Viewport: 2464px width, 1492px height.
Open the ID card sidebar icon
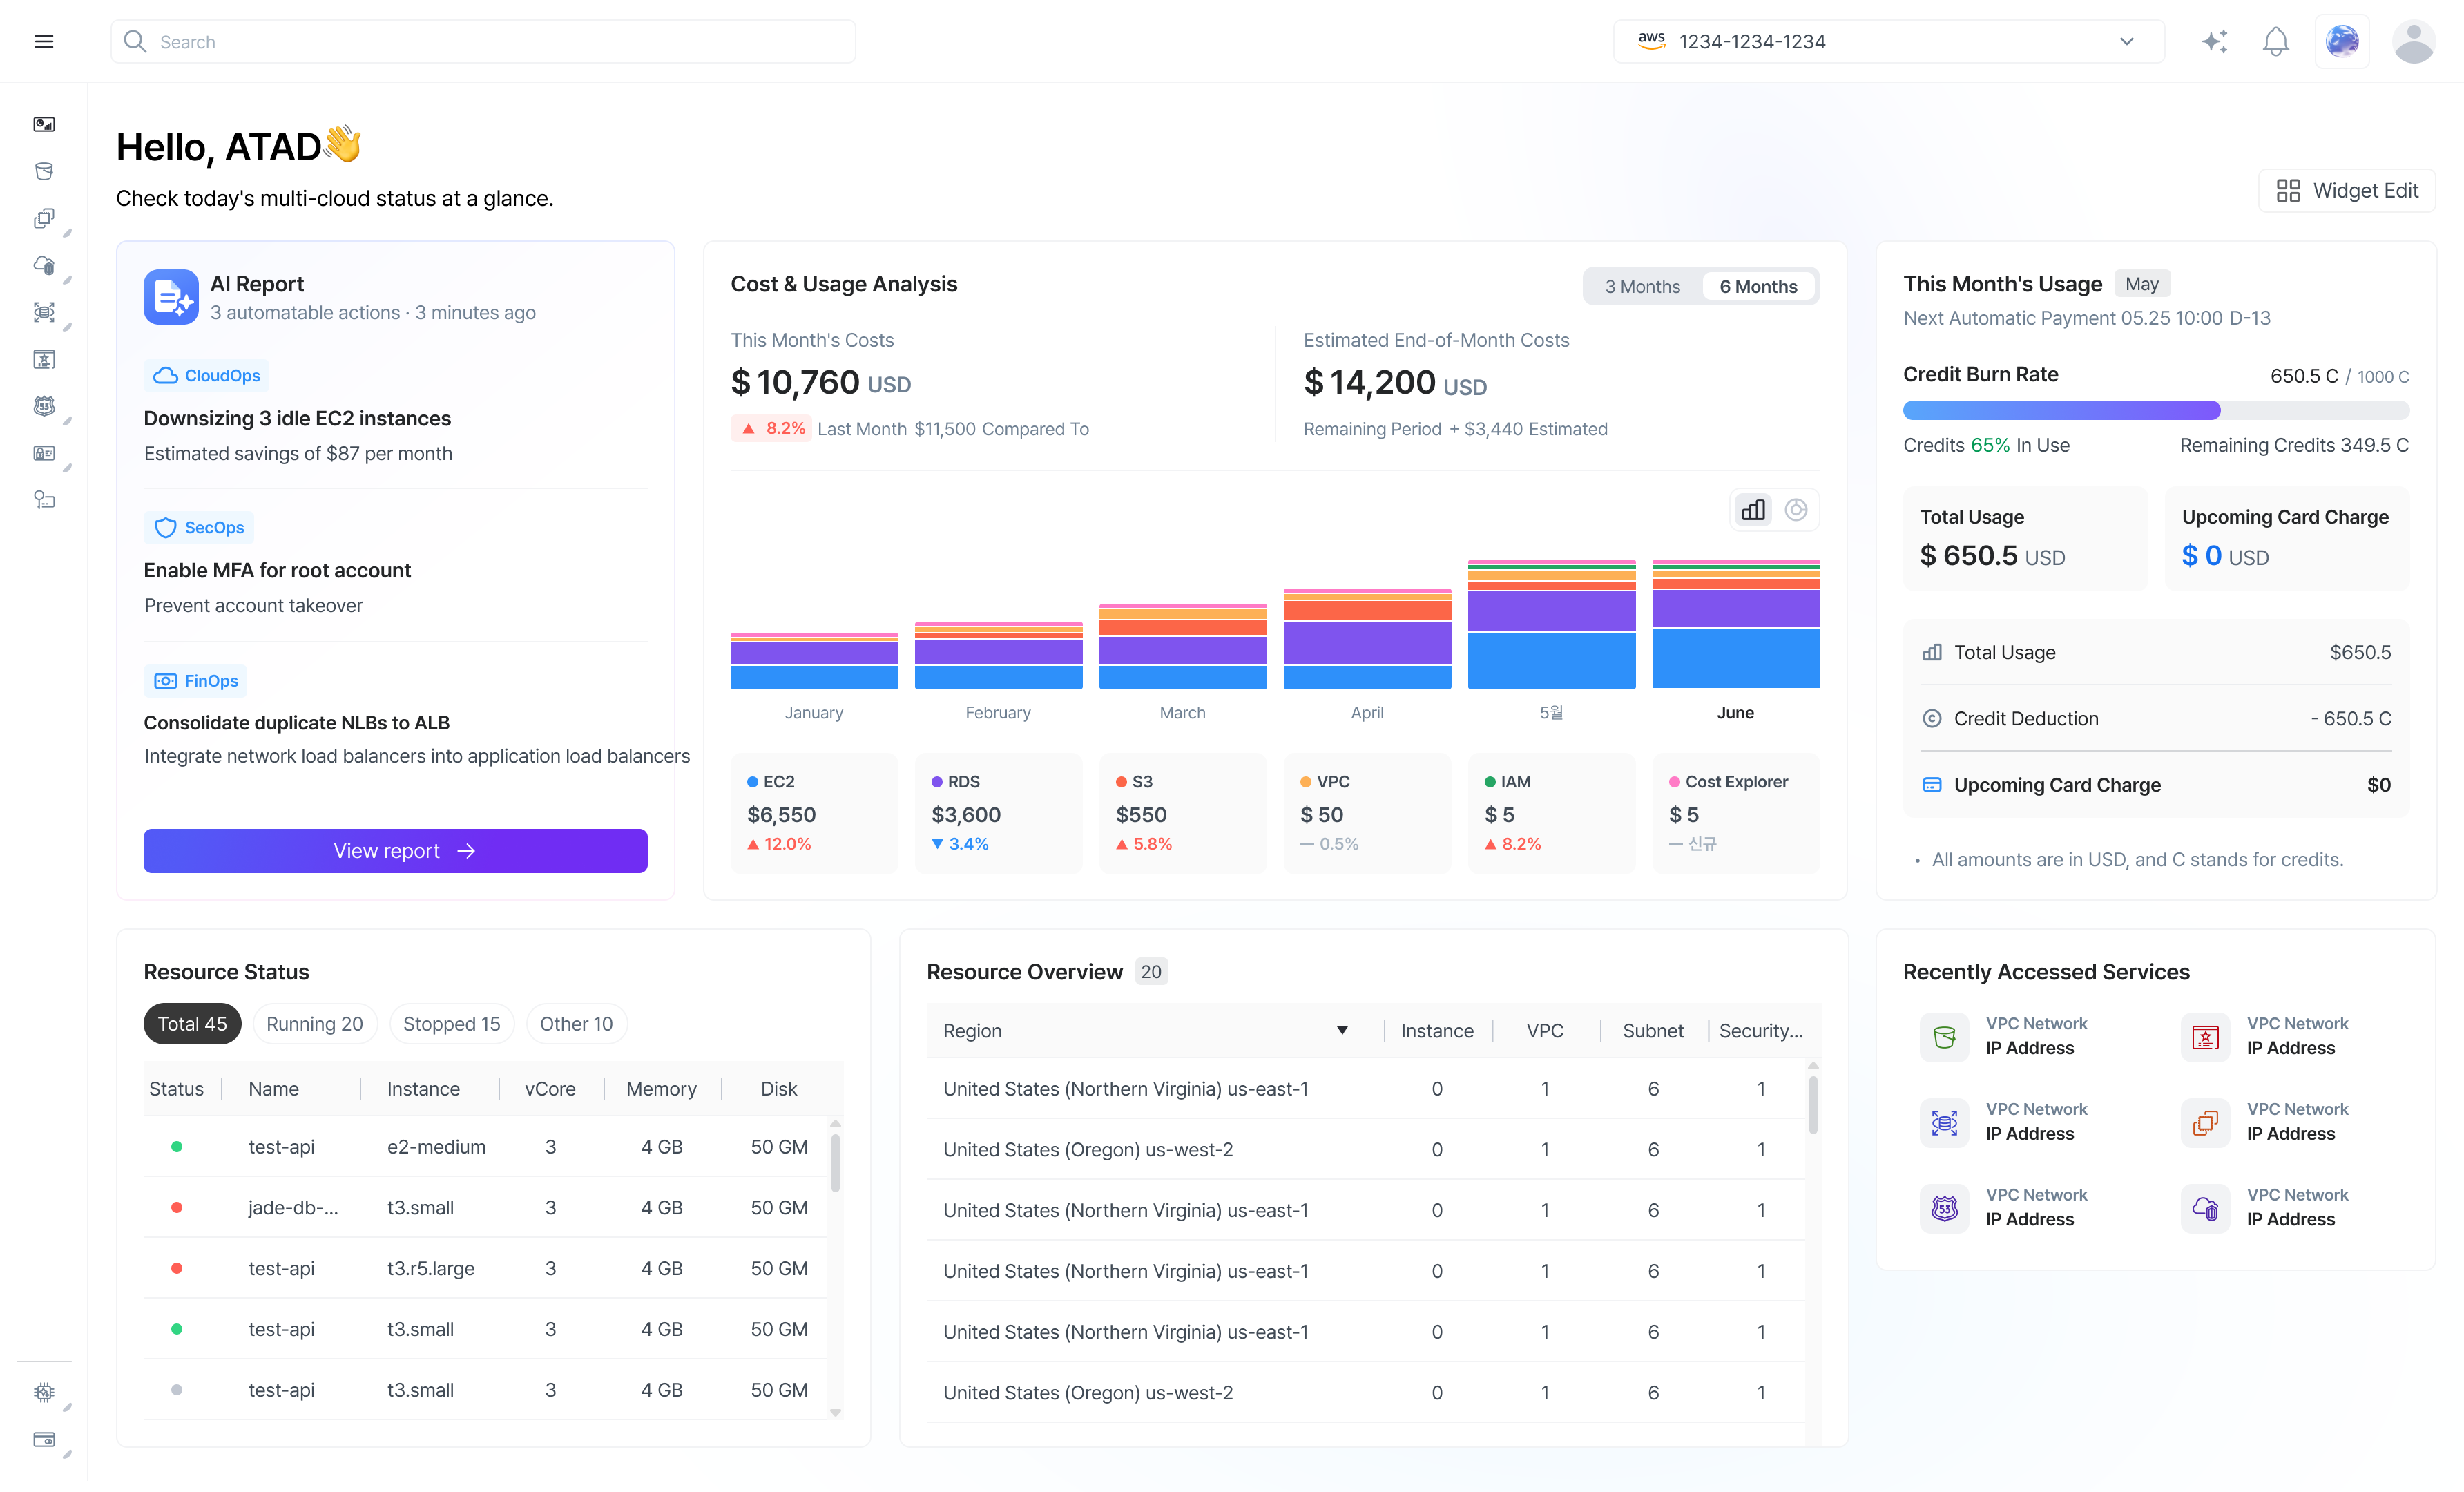click(44, 453)
